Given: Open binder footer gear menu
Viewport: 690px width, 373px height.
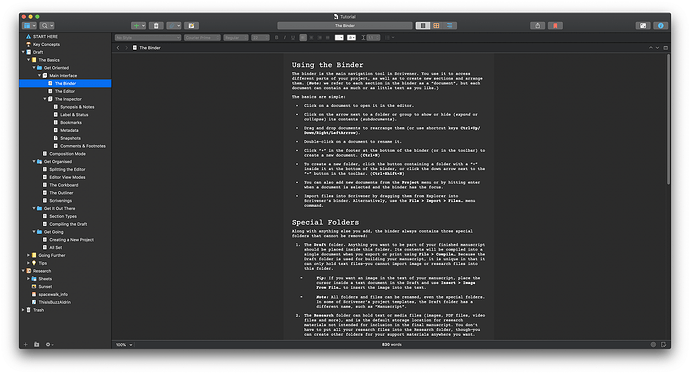Looking at the screenshot, I should [49, 344].
